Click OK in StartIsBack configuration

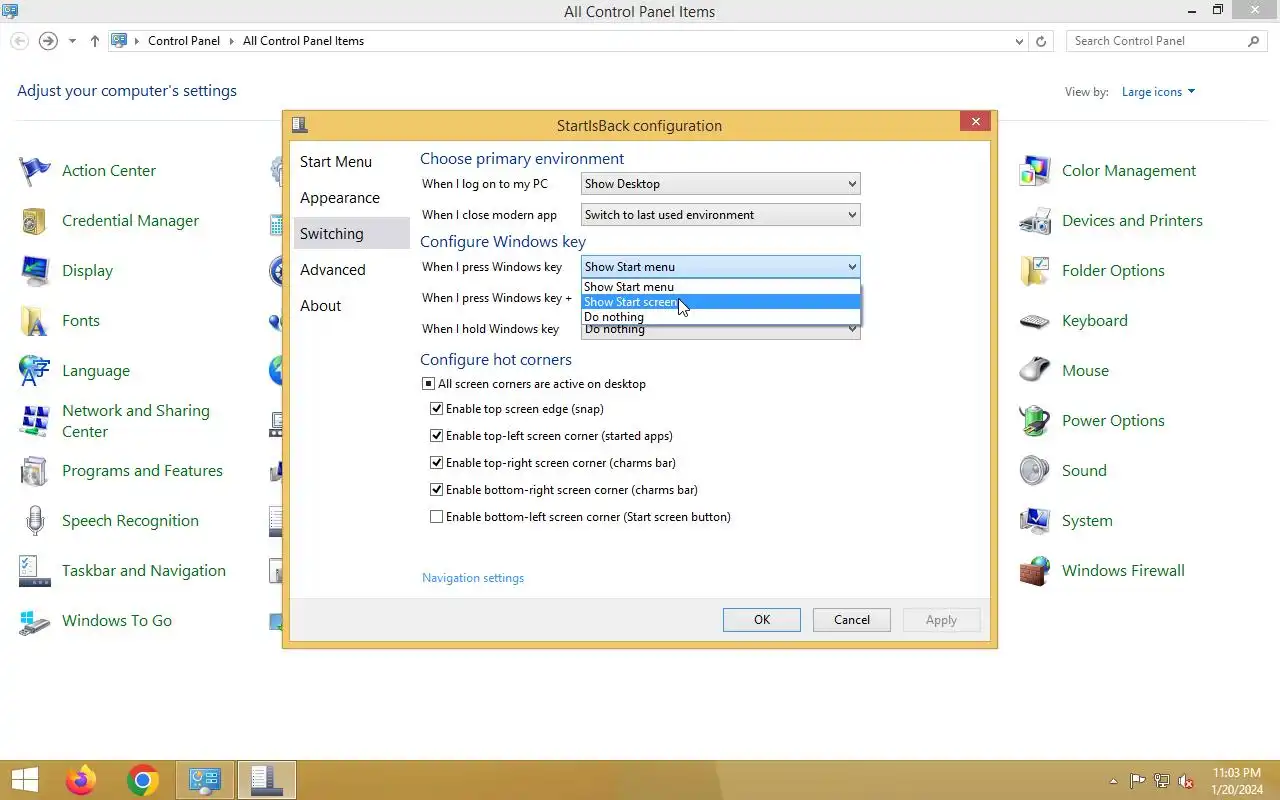[x=762, y=620]
